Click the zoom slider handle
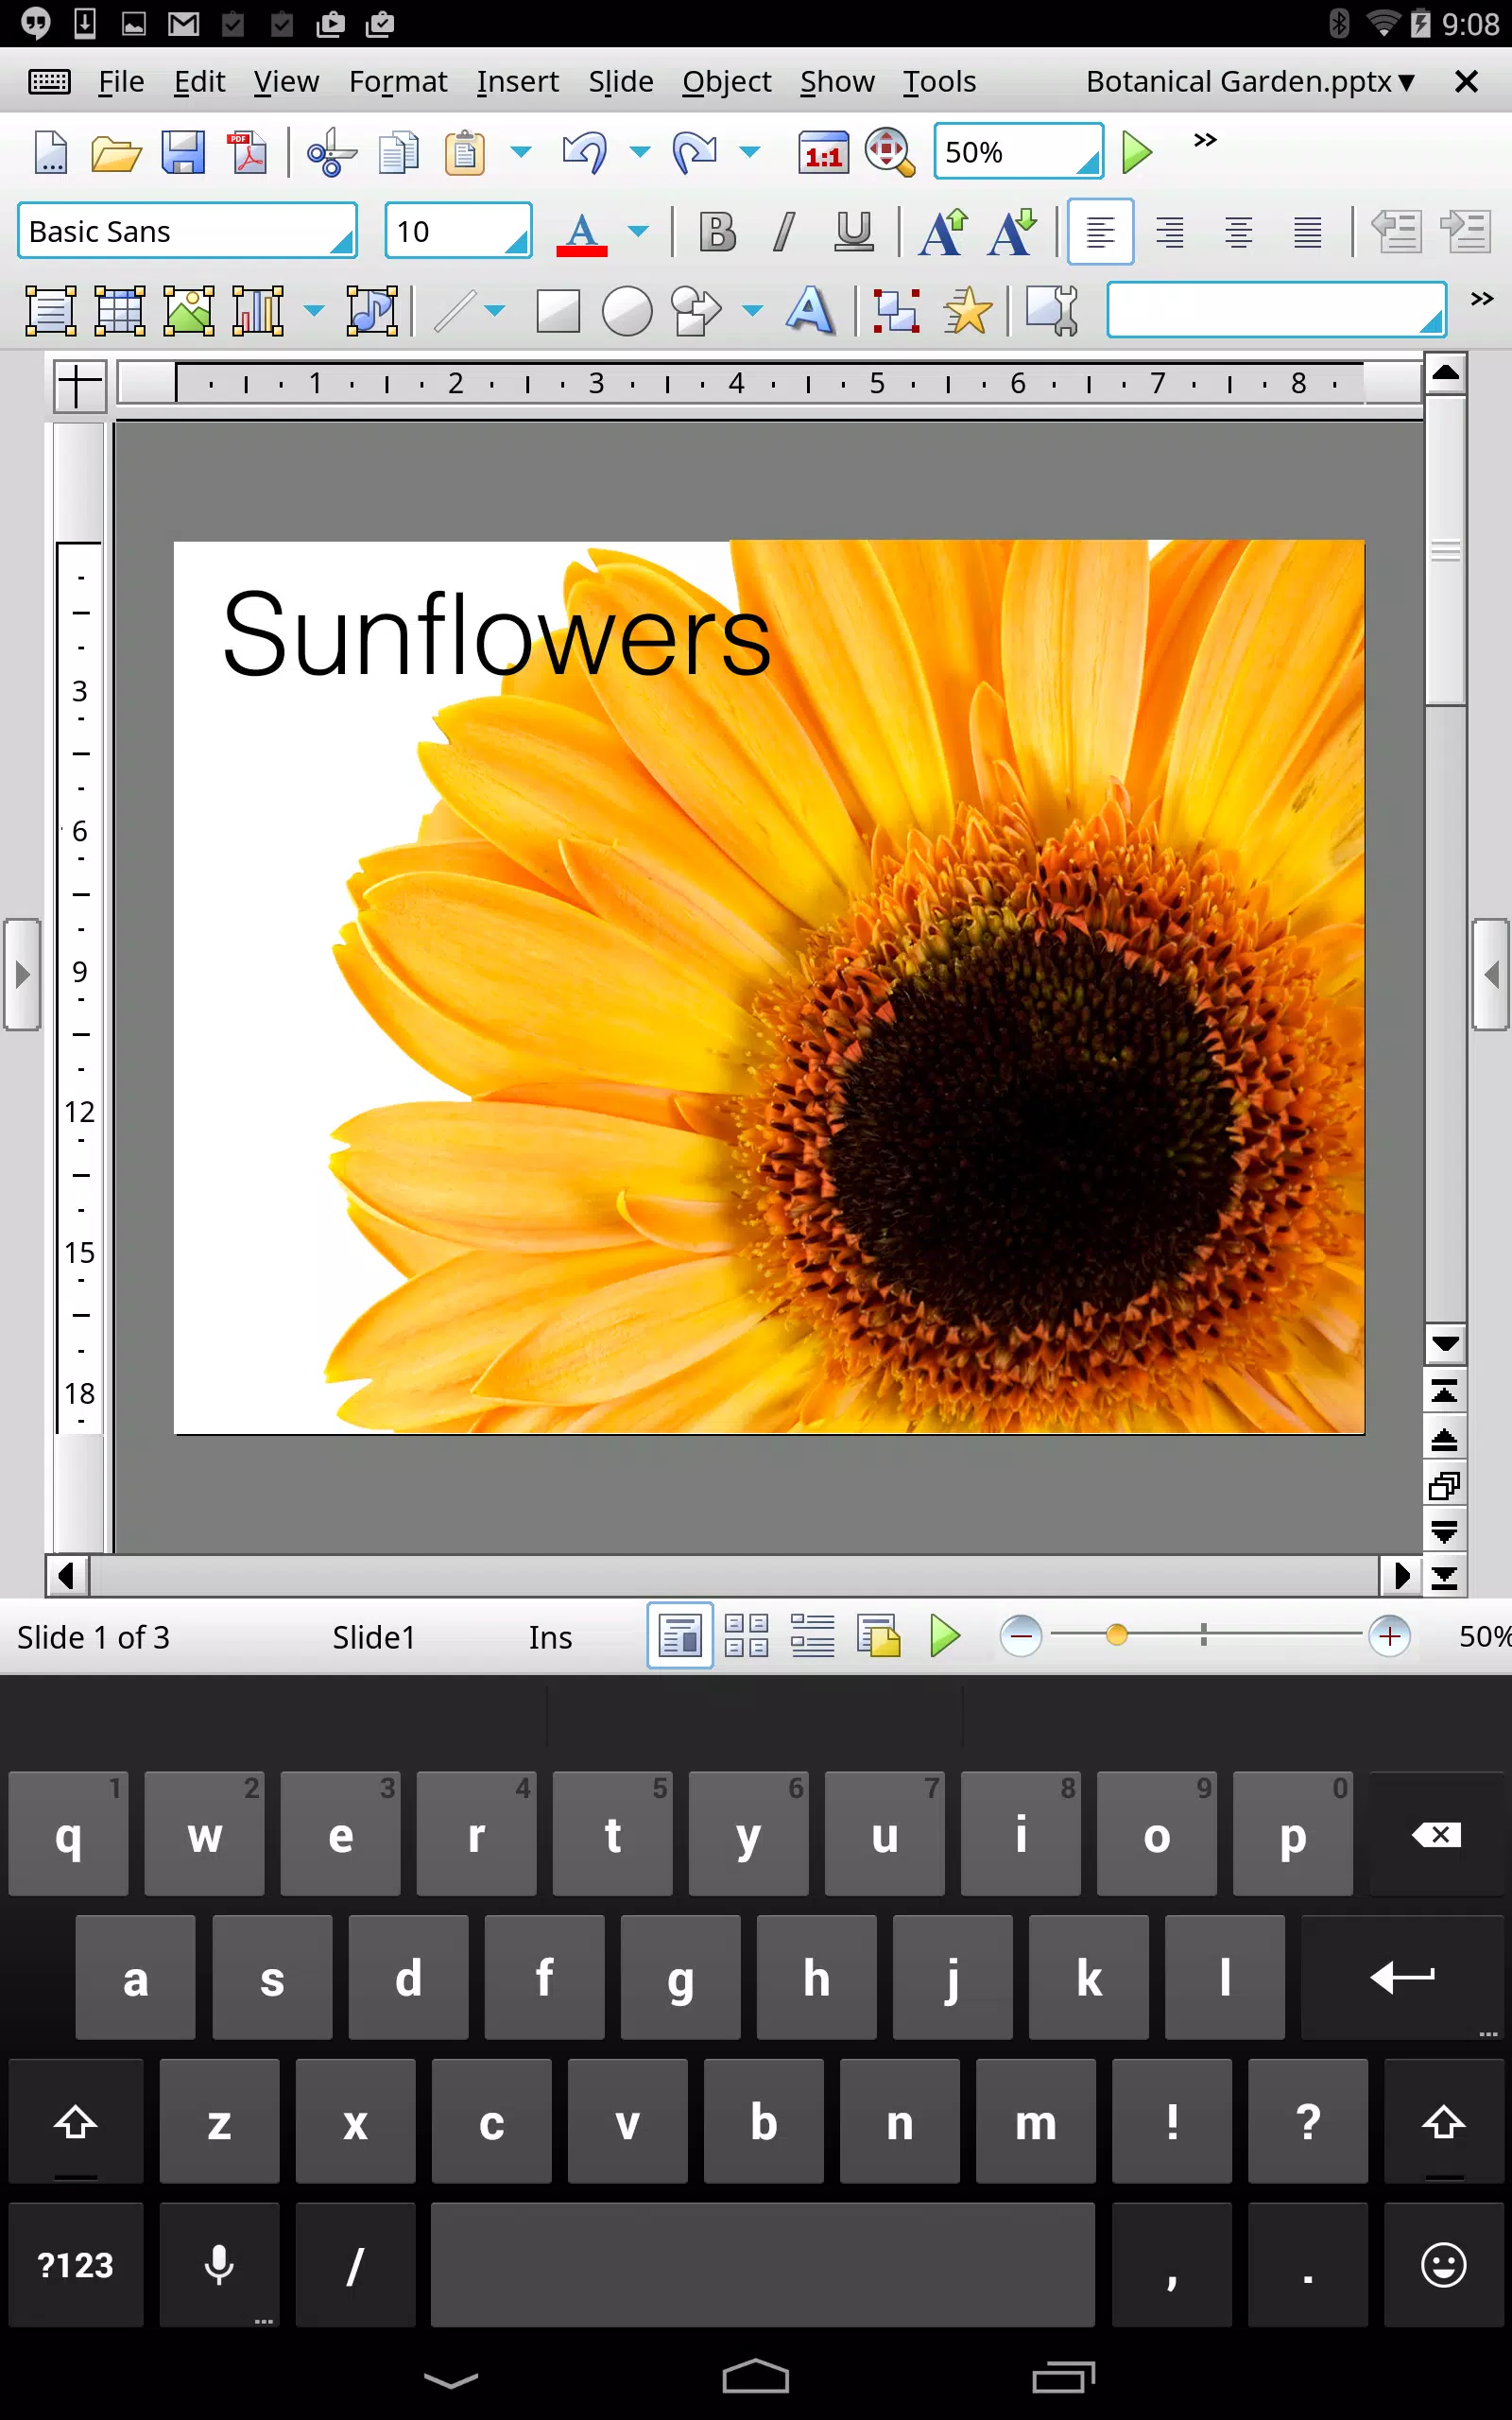Viewport: 1512px width, 2420px height. tap(1116, 1635)
